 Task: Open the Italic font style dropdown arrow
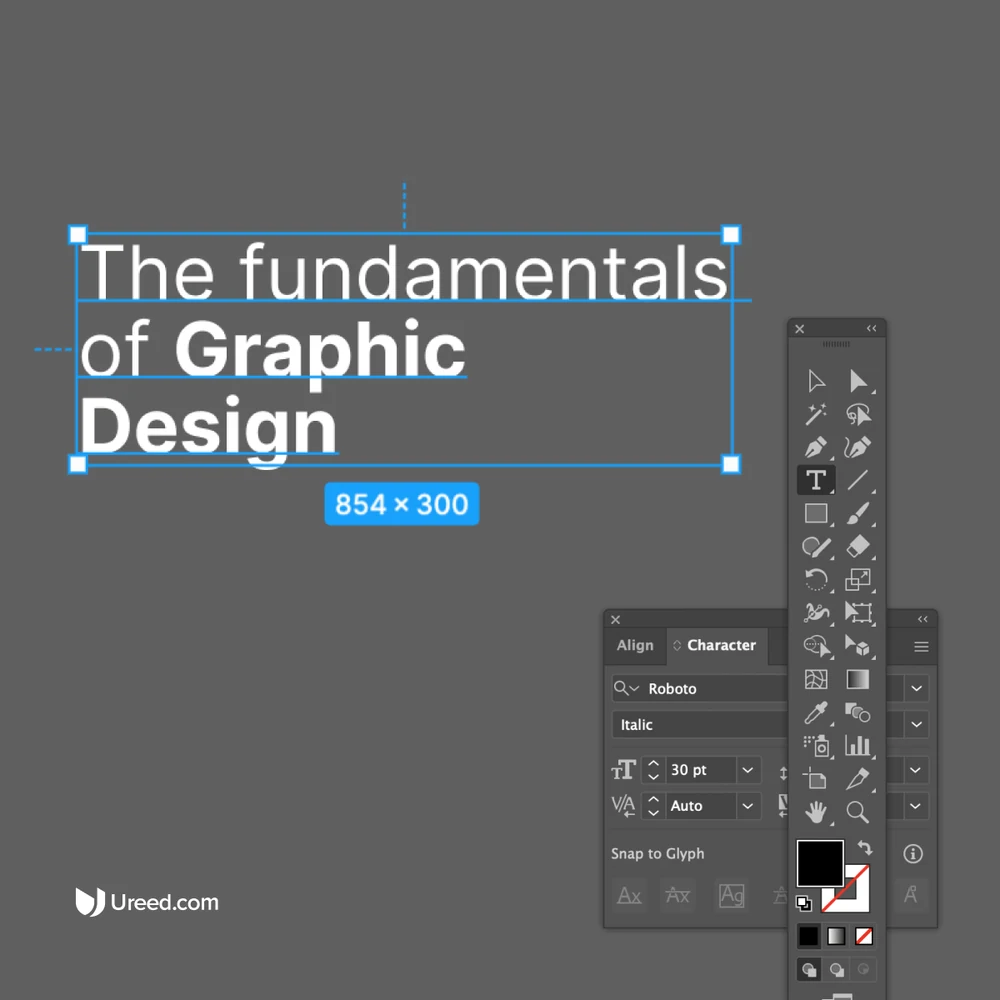916,724
